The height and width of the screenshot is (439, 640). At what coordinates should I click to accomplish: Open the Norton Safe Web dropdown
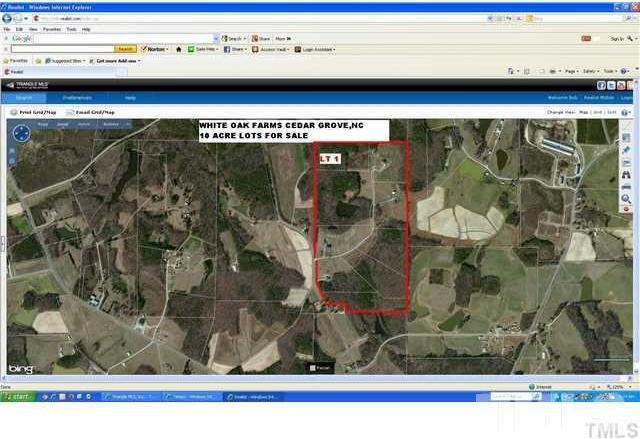(203, 49)
